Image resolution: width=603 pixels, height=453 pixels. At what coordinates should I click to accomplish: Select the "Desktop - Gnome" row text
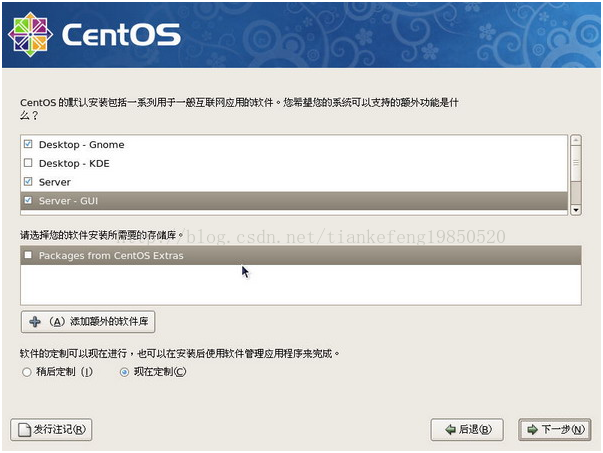click(82, 145)
